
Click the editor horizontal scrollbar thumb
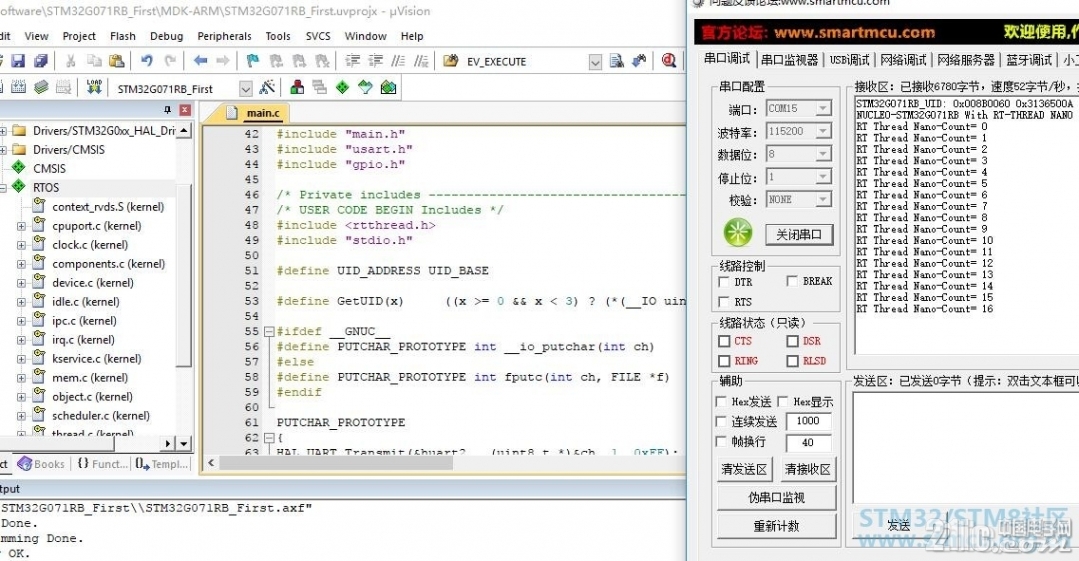coord(336,463)
